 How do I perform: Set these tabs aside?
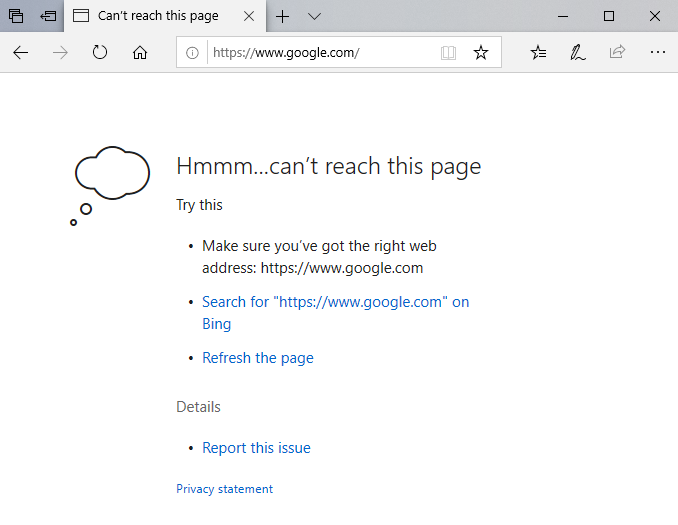coord(48,16)
